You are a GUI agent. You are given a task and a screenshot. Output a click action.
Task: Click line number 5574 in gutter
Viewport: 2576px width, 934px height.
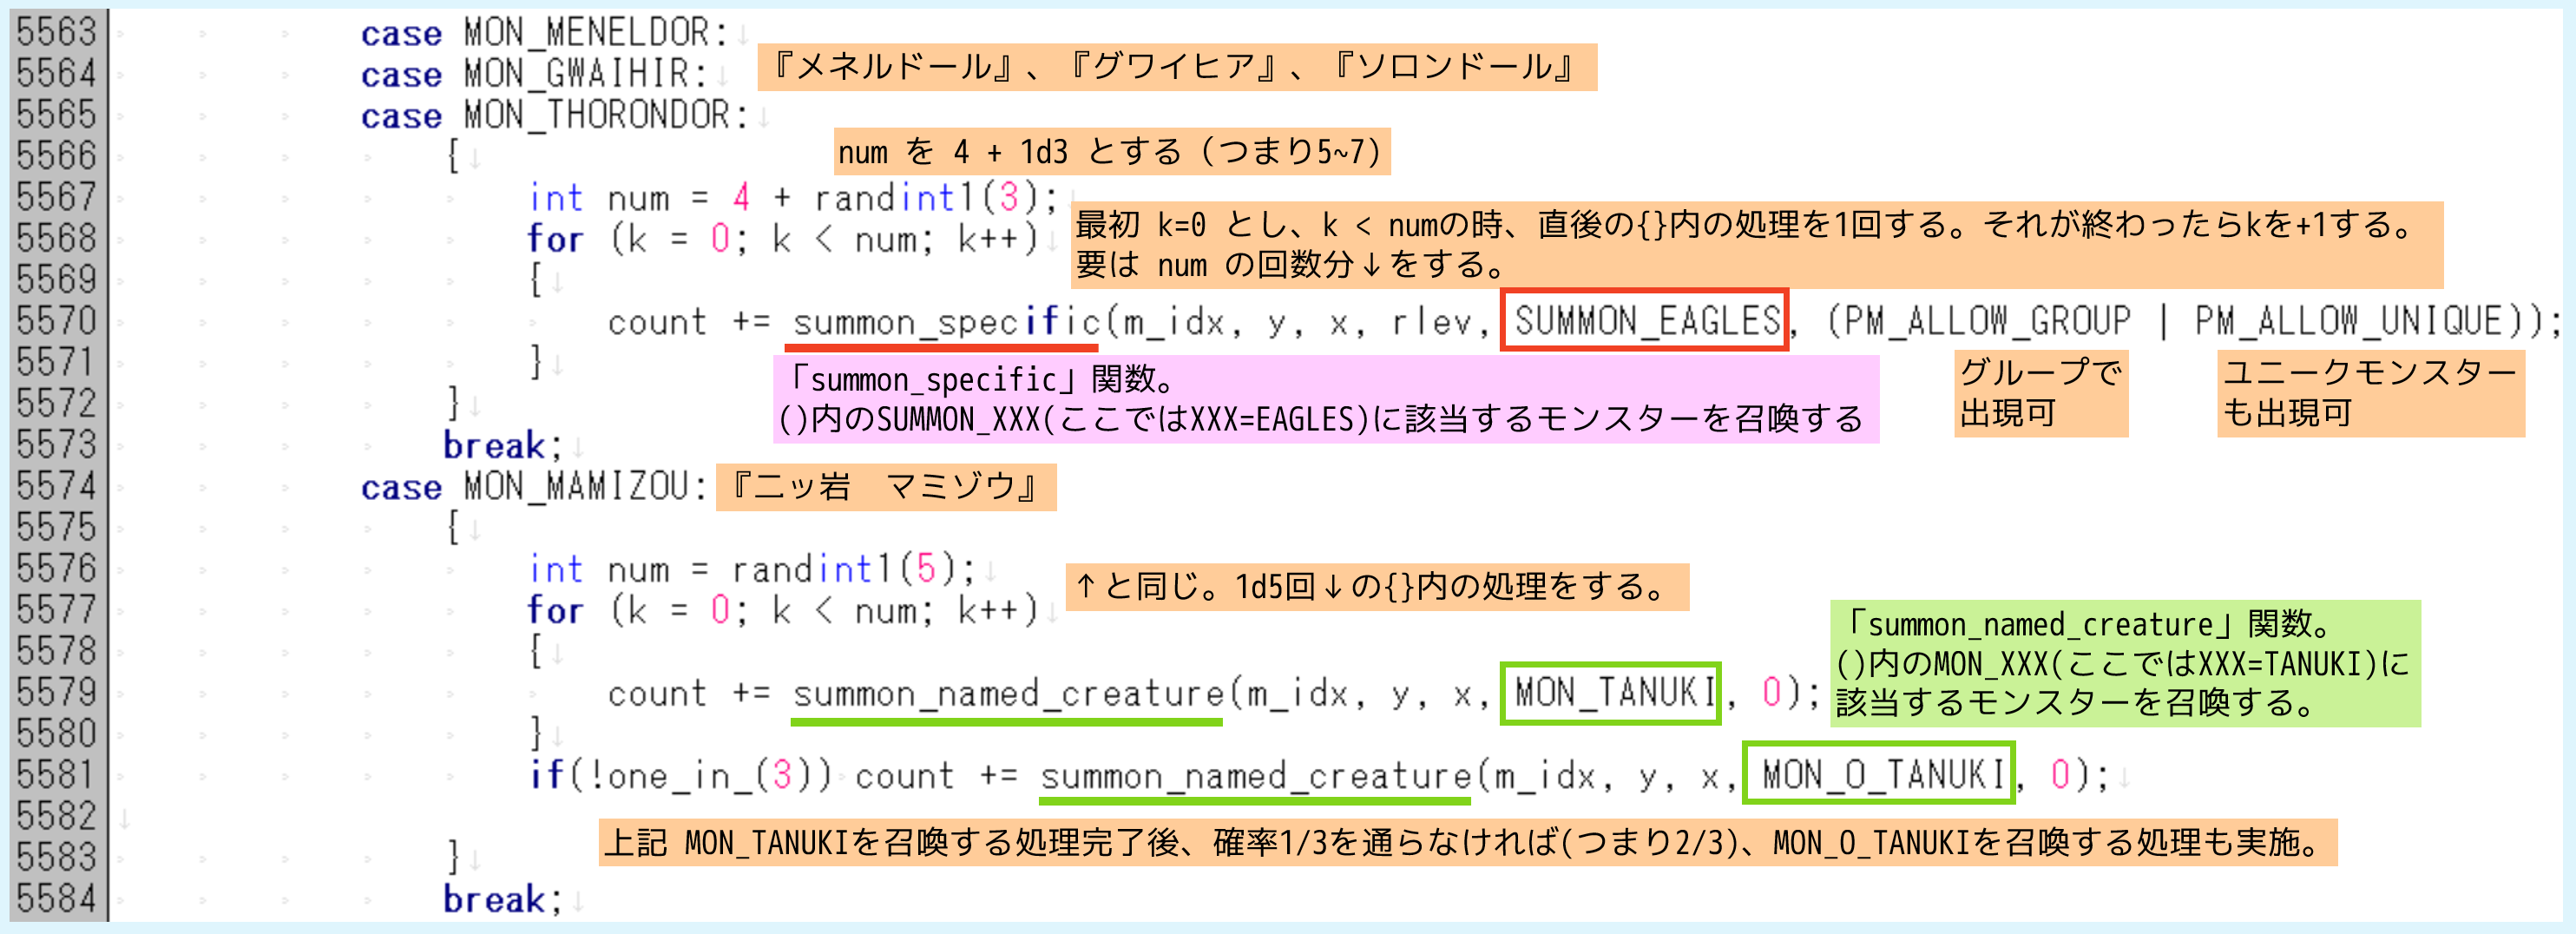pos(56,486)
